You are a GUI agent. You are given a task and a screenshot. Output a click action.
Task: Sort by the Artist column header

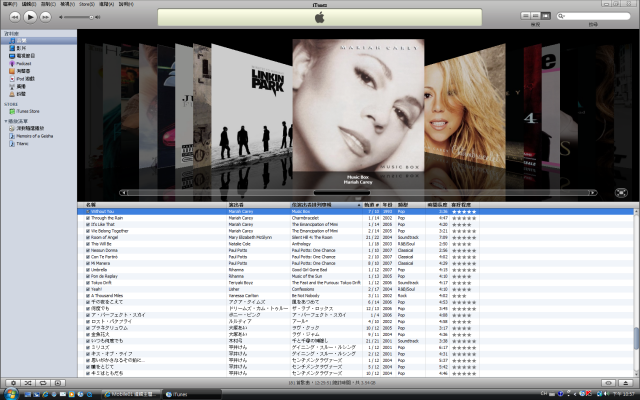258,205
